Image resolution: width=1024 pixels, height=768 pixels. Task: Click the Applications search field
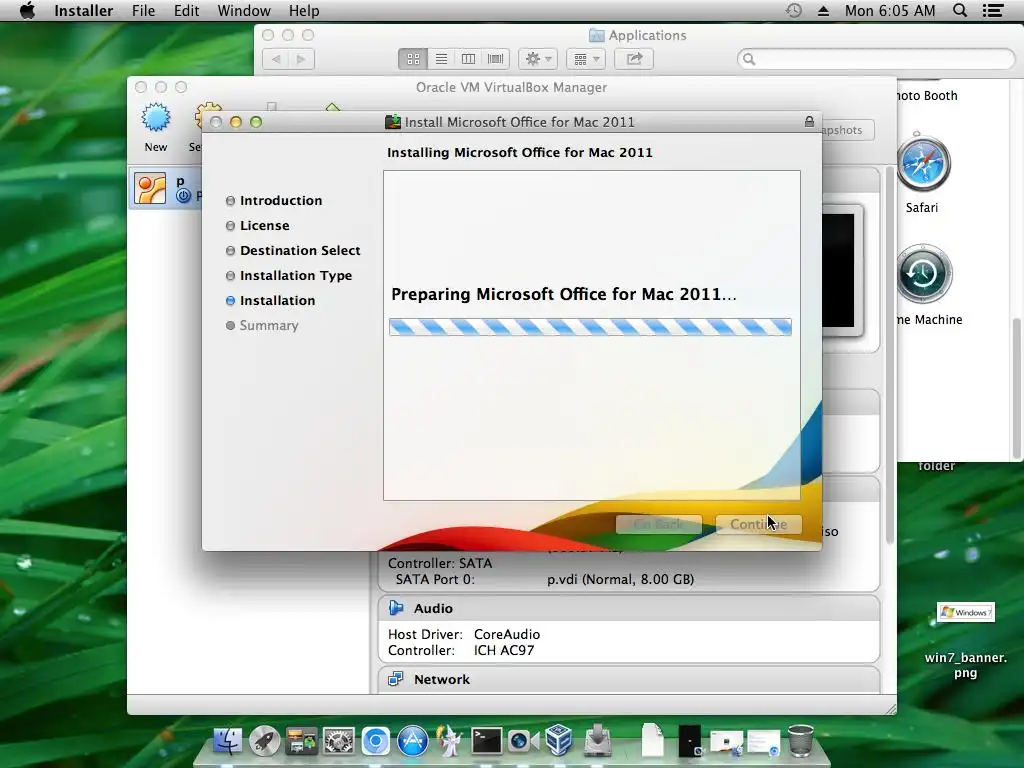876,59
